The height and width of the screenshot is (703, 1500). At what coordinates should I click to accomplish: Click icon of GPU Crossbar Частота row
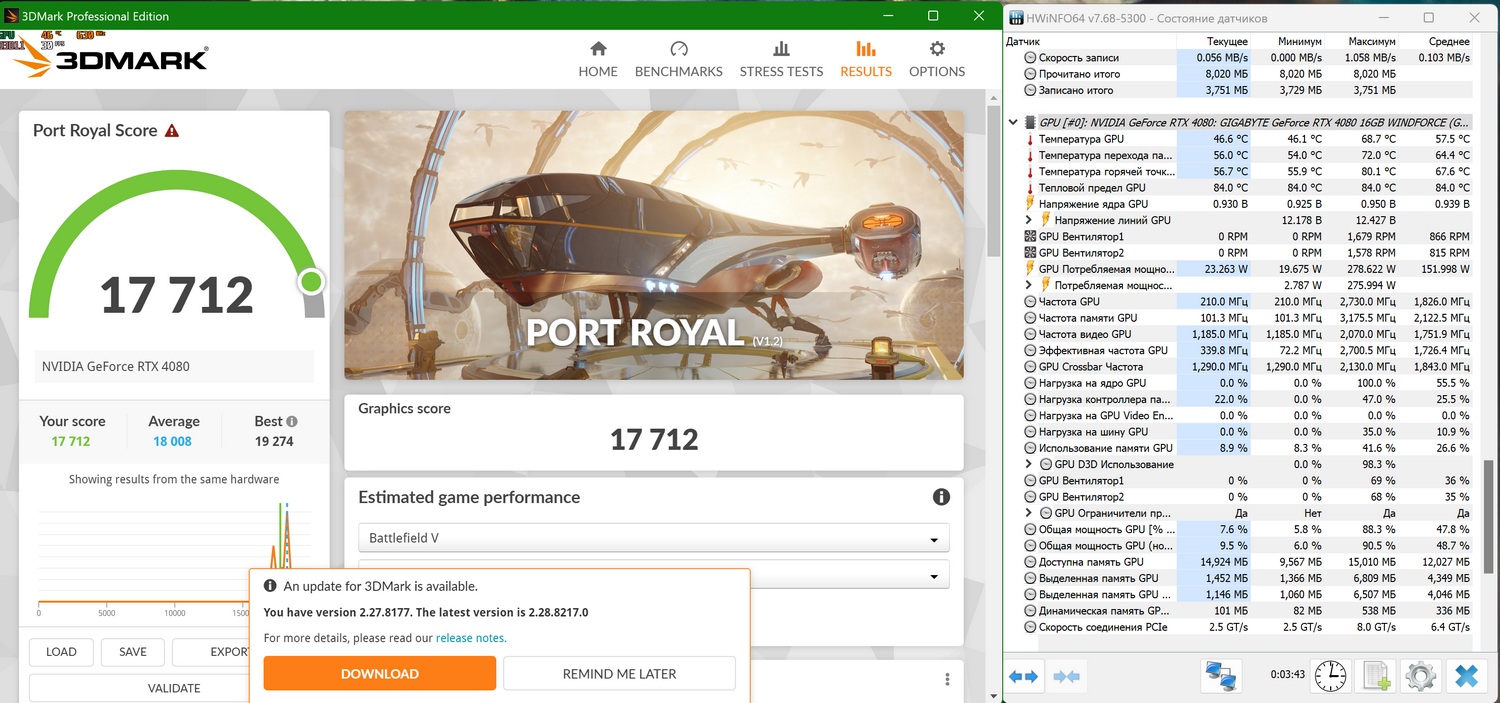click(x=1030, y=367)
